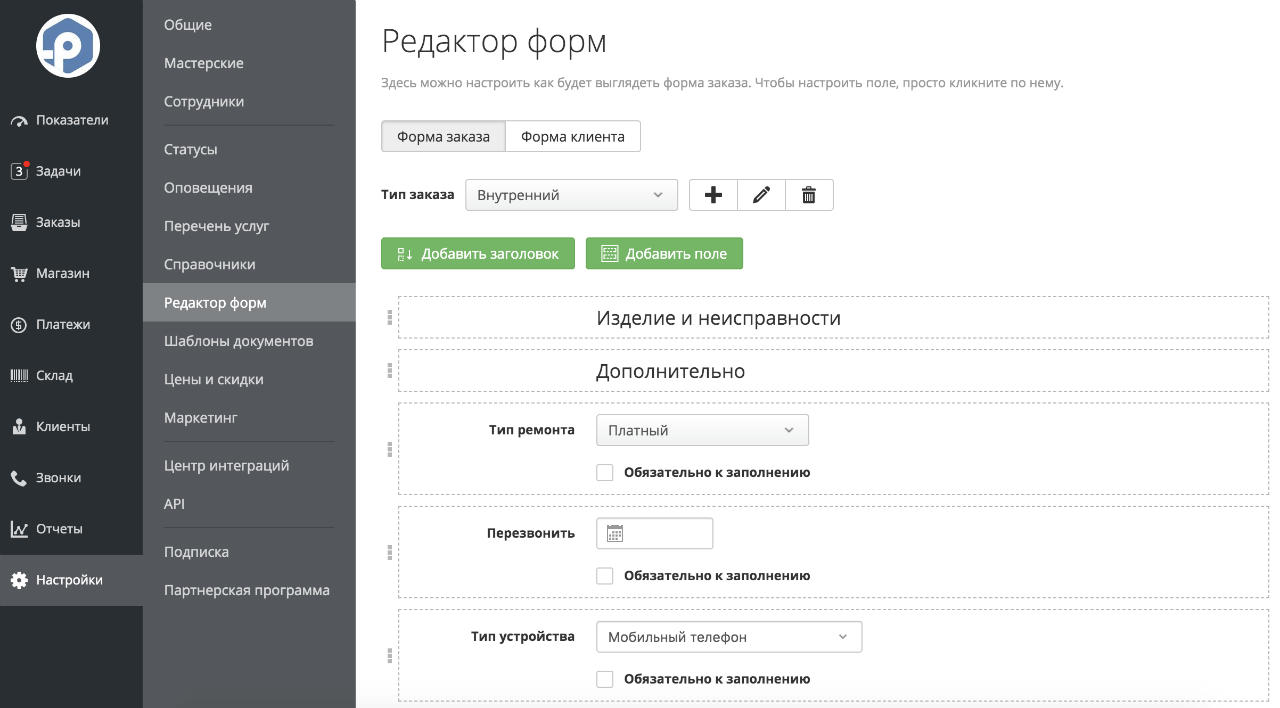Open Статусы settings section
Image resolution: width=1280 pixels, height=708 pixels.
[191, 150]
